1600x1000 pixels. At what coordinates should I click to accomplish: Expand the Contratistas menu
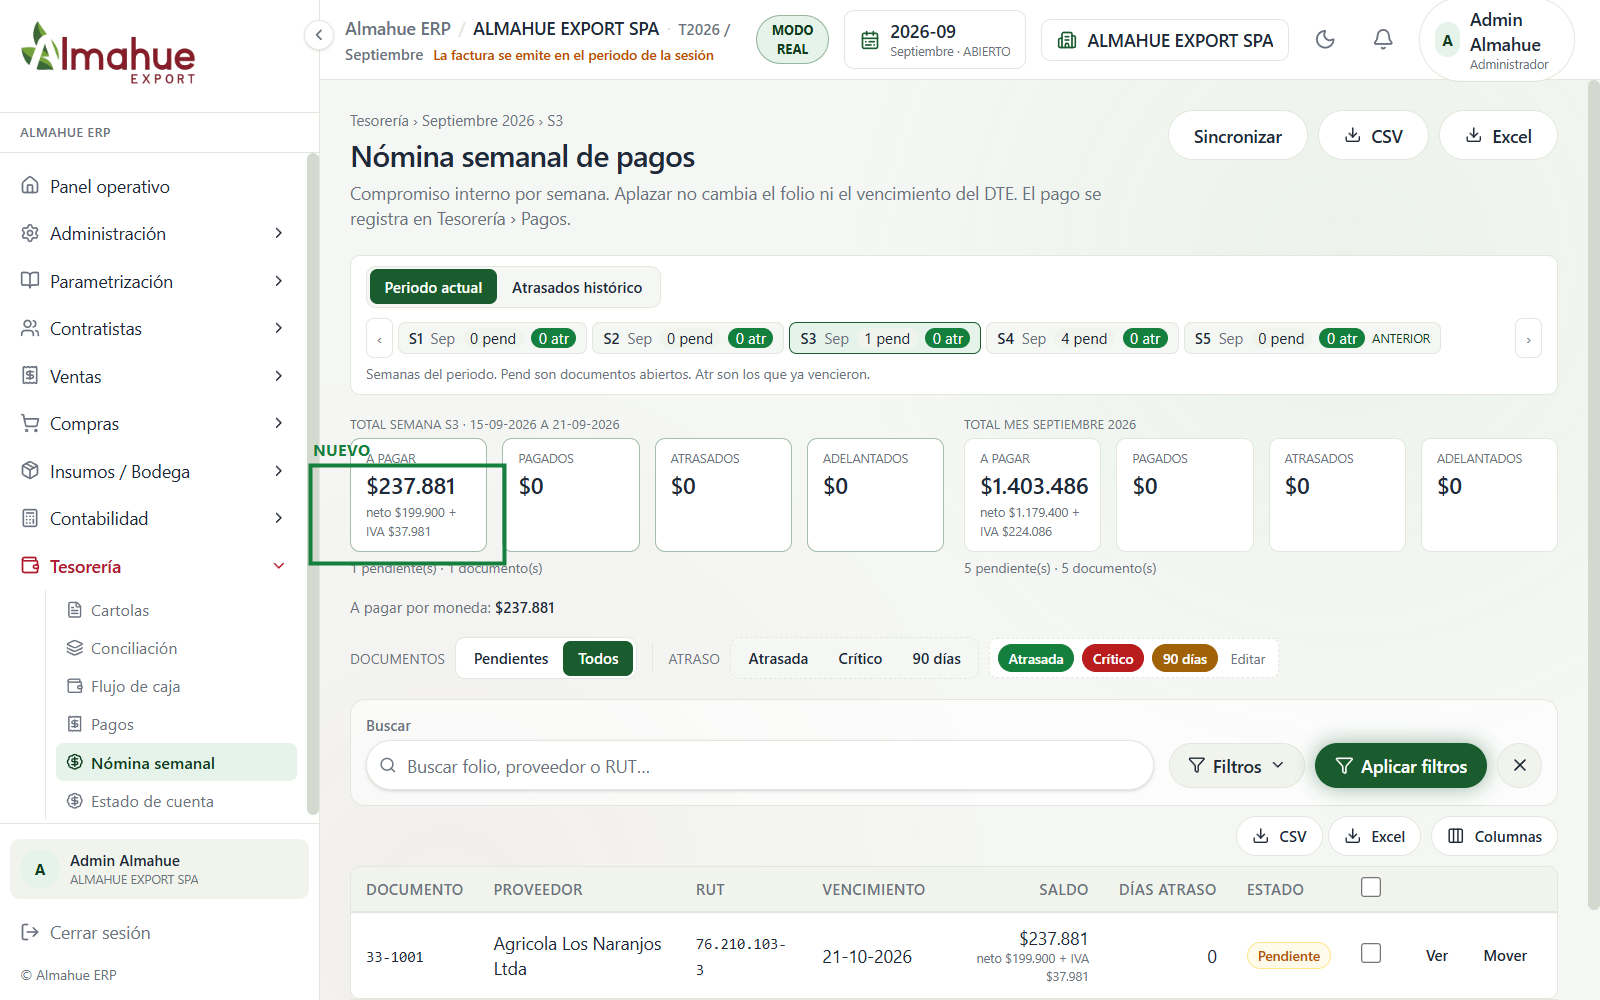pyautogui.click(x=152, y=328)
